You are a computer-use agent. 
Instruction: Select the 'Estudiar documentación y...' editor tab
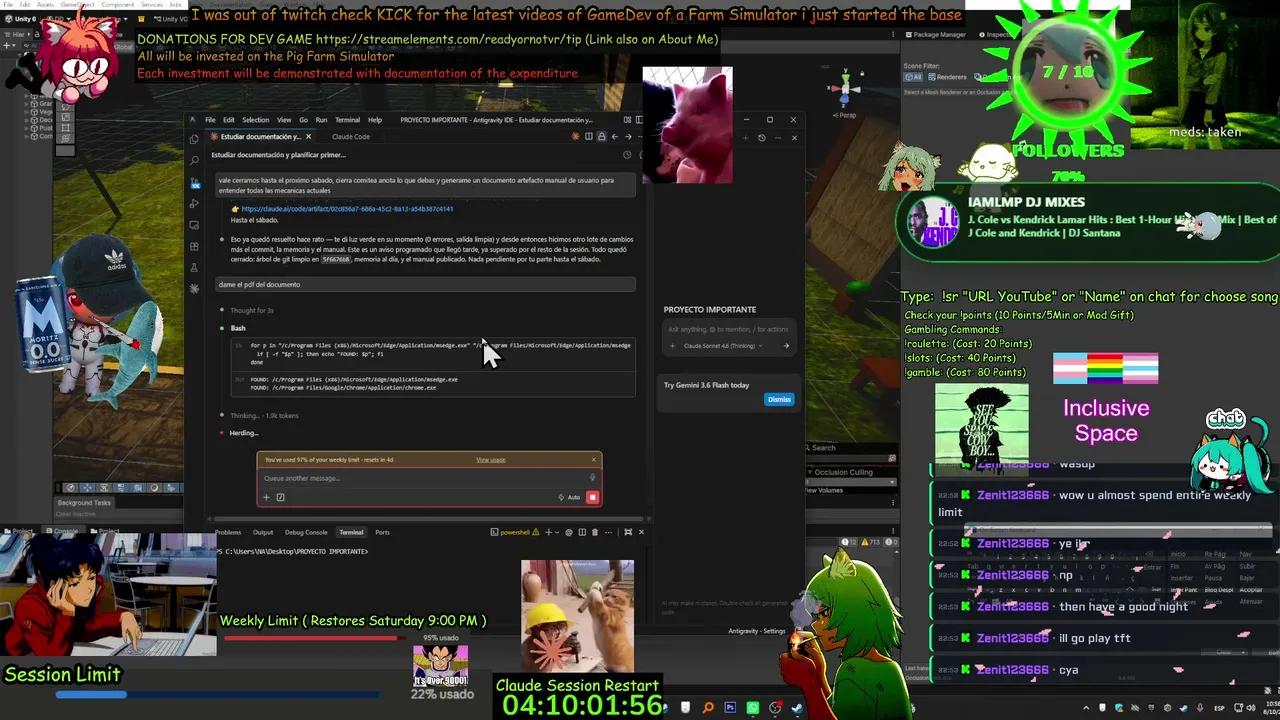click(260, 137)
